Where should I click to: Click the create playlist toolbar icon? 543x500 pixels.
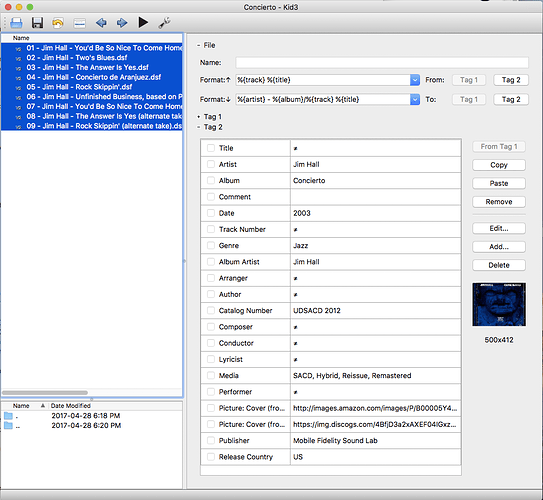[x=80, y=23]
